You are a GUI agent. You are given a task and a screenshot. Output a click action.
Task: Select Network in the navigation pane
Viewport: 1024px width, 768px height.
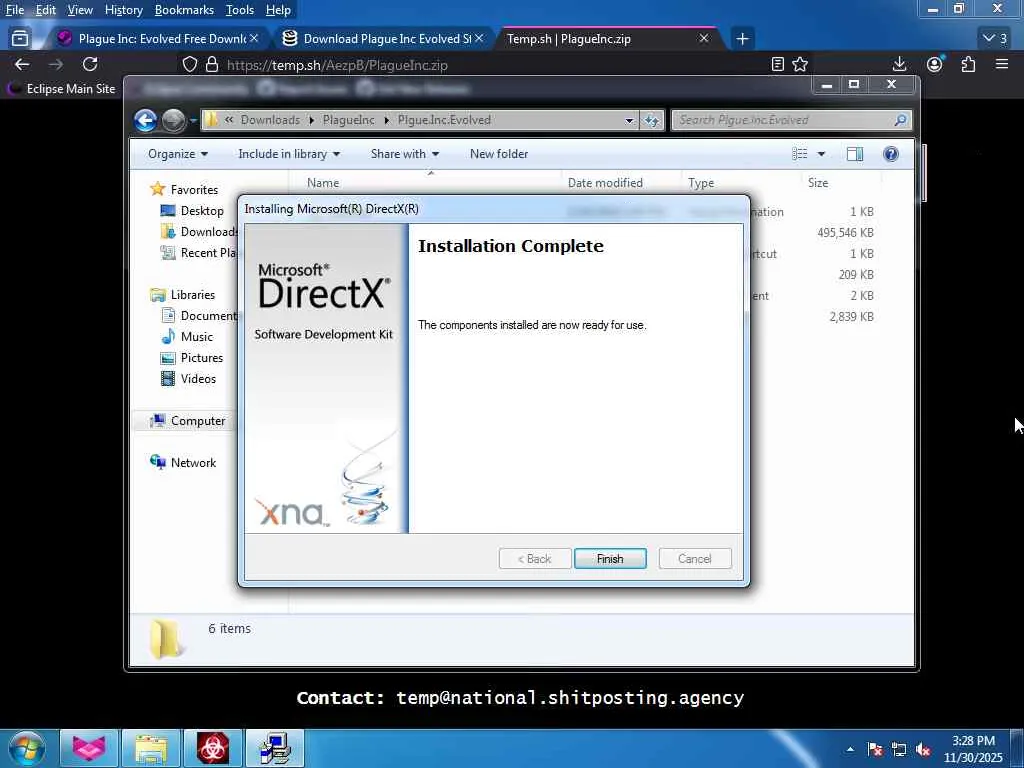pyautogui.click(x=183, y=462)
